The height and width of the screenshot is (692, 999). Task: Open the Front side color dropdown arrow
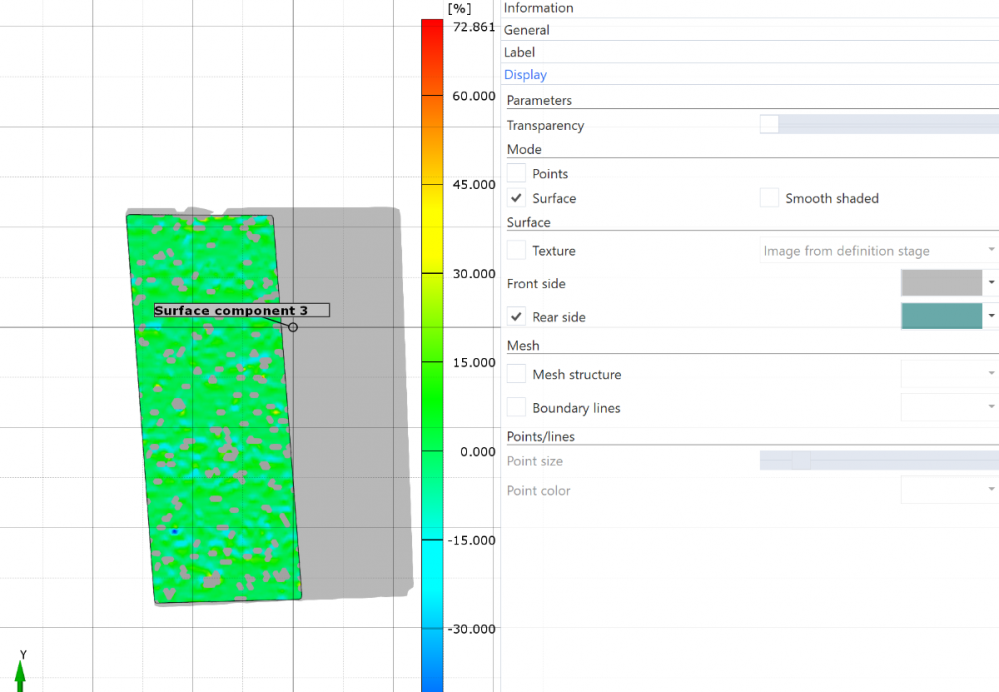click(x=991, y=283)
